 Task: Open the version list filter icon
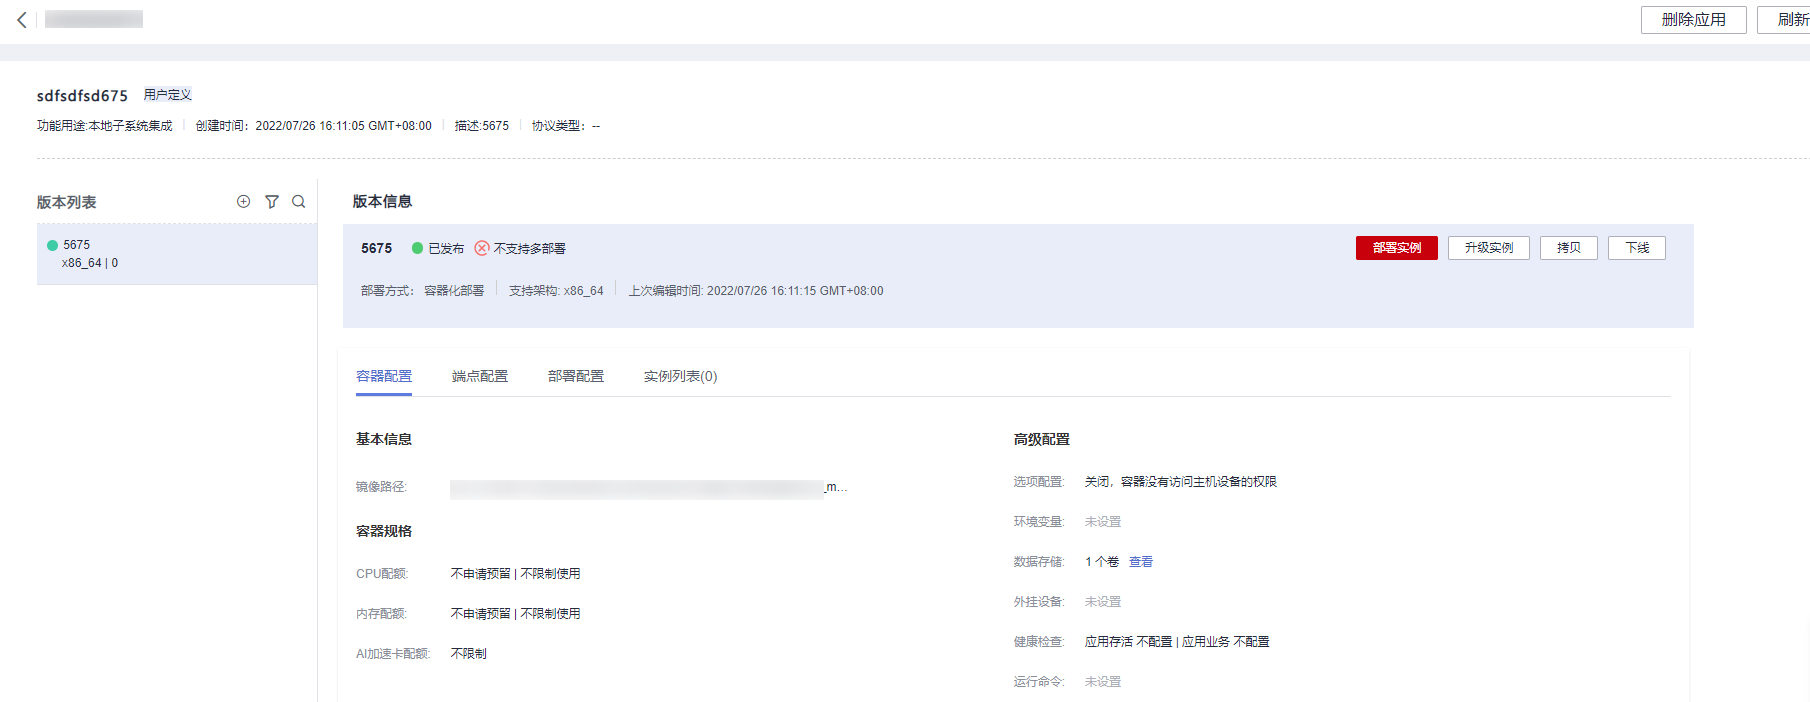tap(271, 202)
